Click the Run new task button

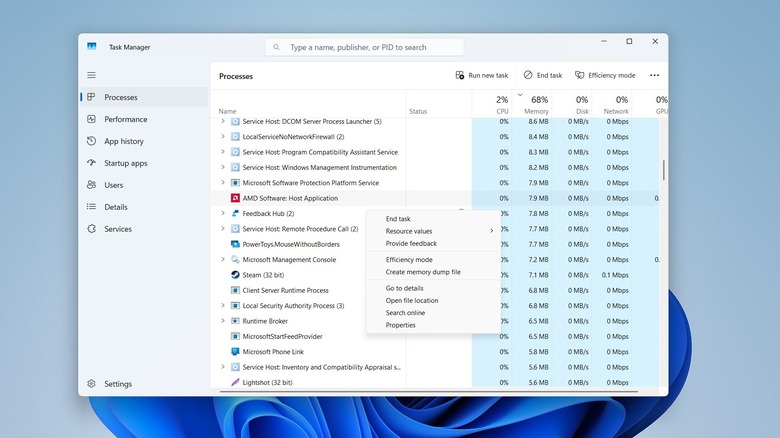[481, 75]
